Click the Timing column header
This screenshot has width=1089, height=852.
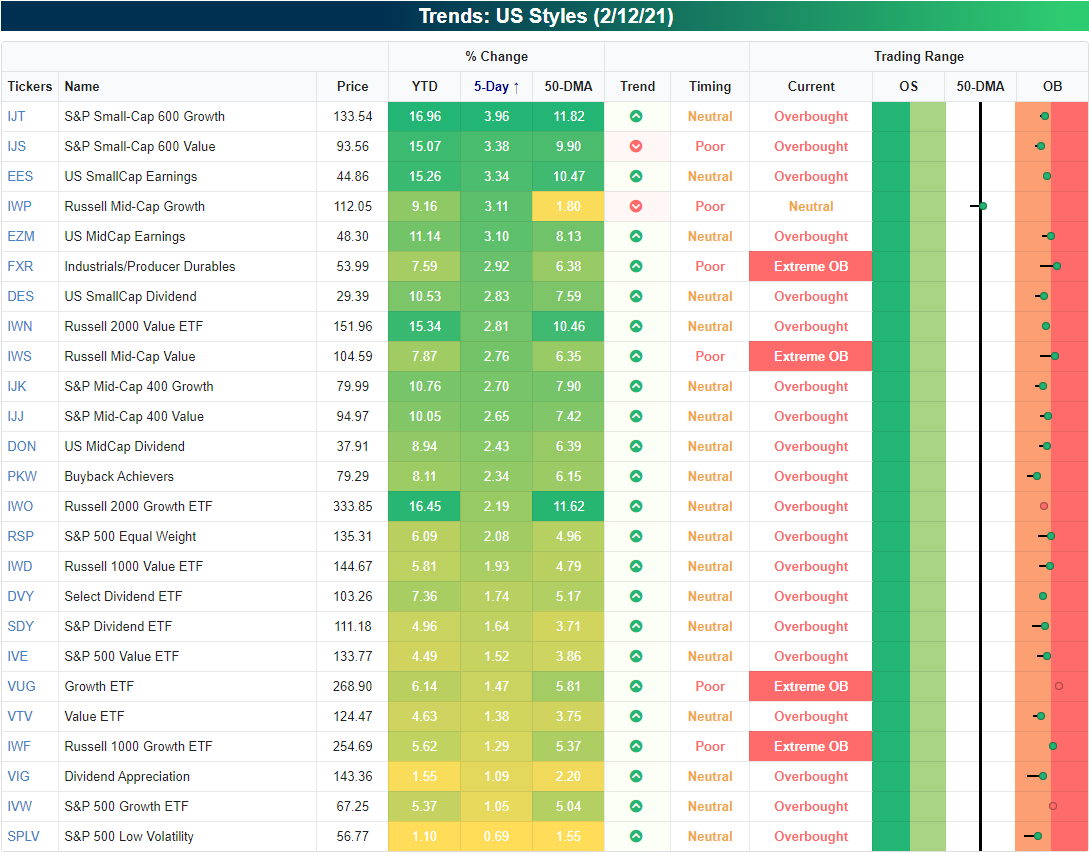point(710,86)
